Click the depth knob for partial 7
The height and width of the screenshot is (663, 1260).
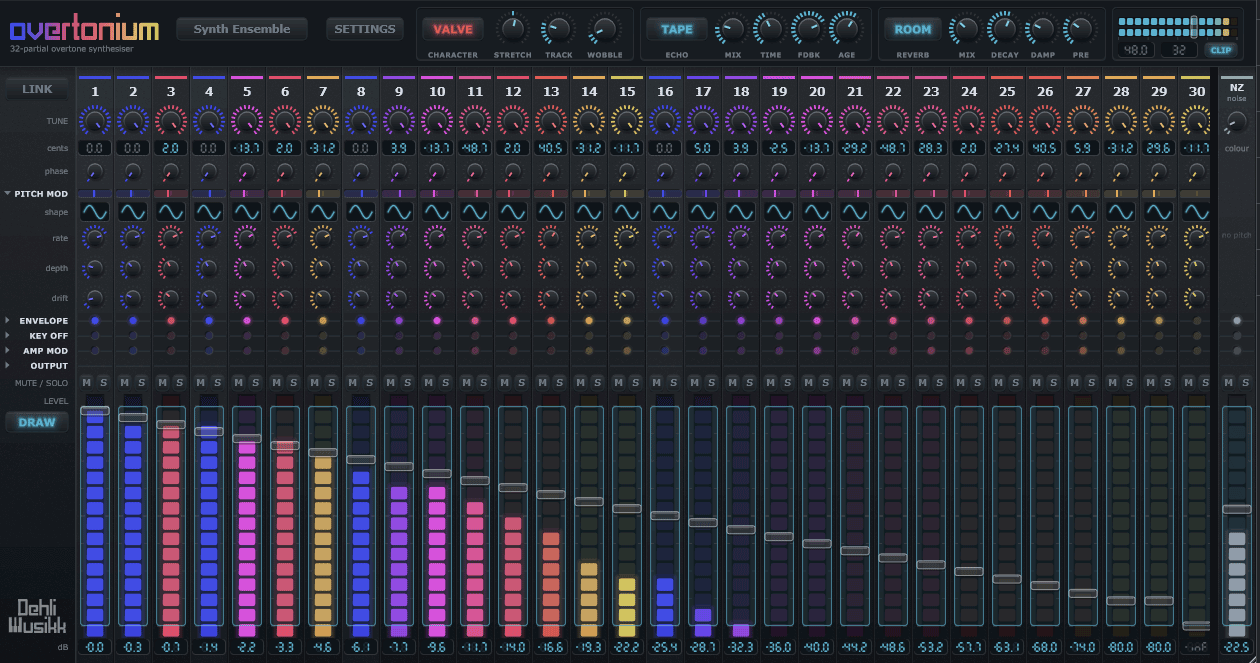pyautogui.click(x=323, y=268)
